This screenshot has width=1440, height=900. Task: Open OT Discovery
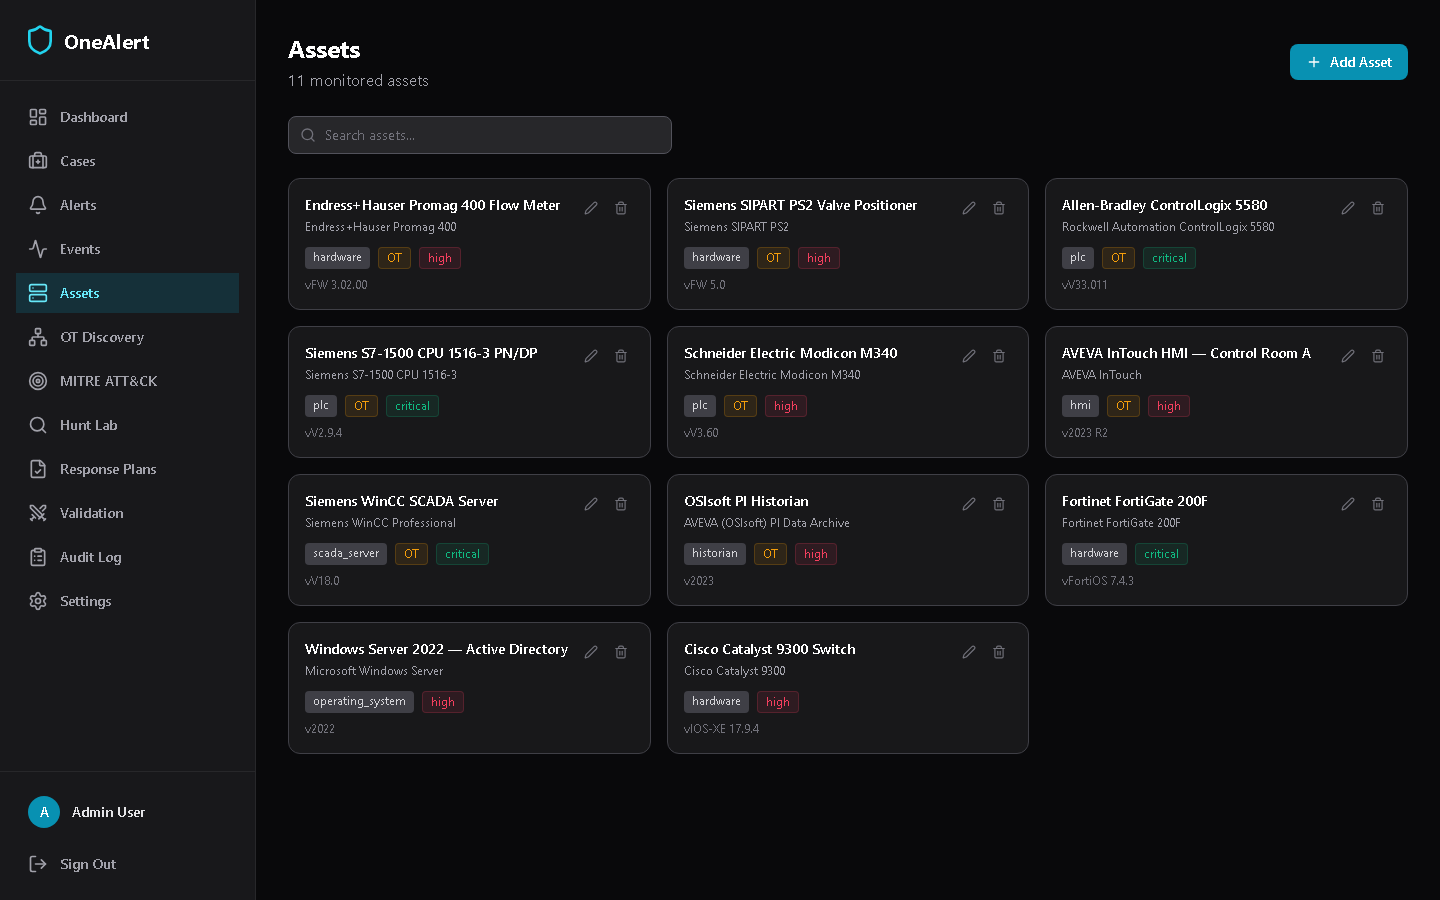click(128, 337)
